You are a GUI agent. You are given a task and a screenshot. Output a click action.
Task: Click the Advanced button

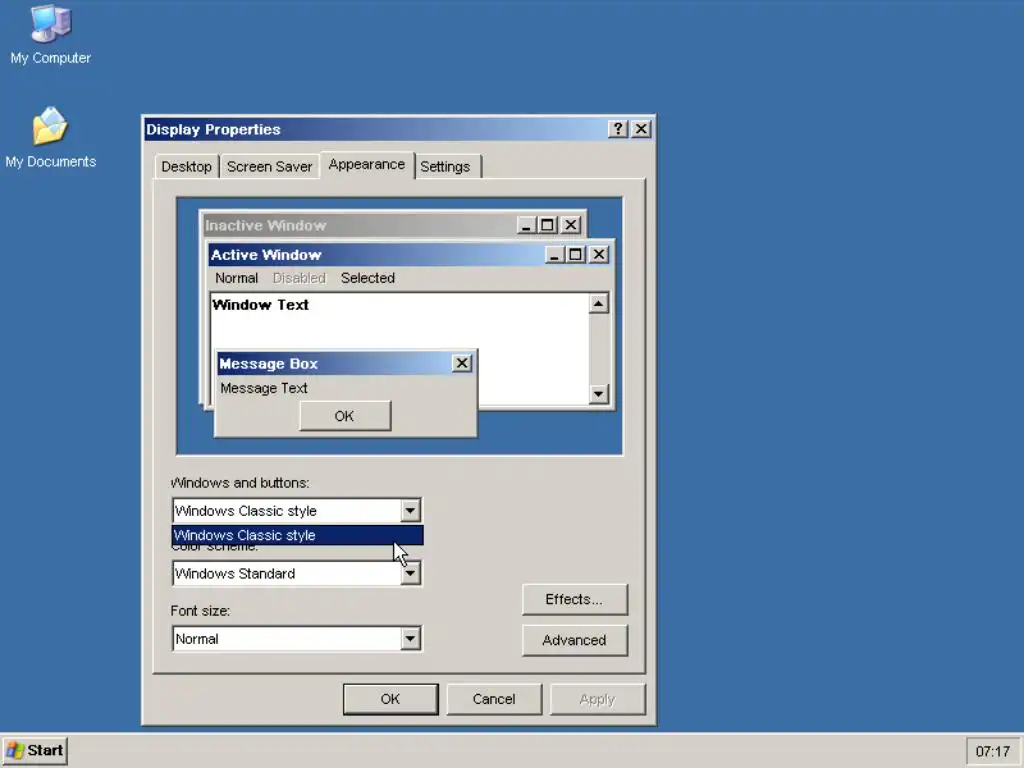coord(575,640)
